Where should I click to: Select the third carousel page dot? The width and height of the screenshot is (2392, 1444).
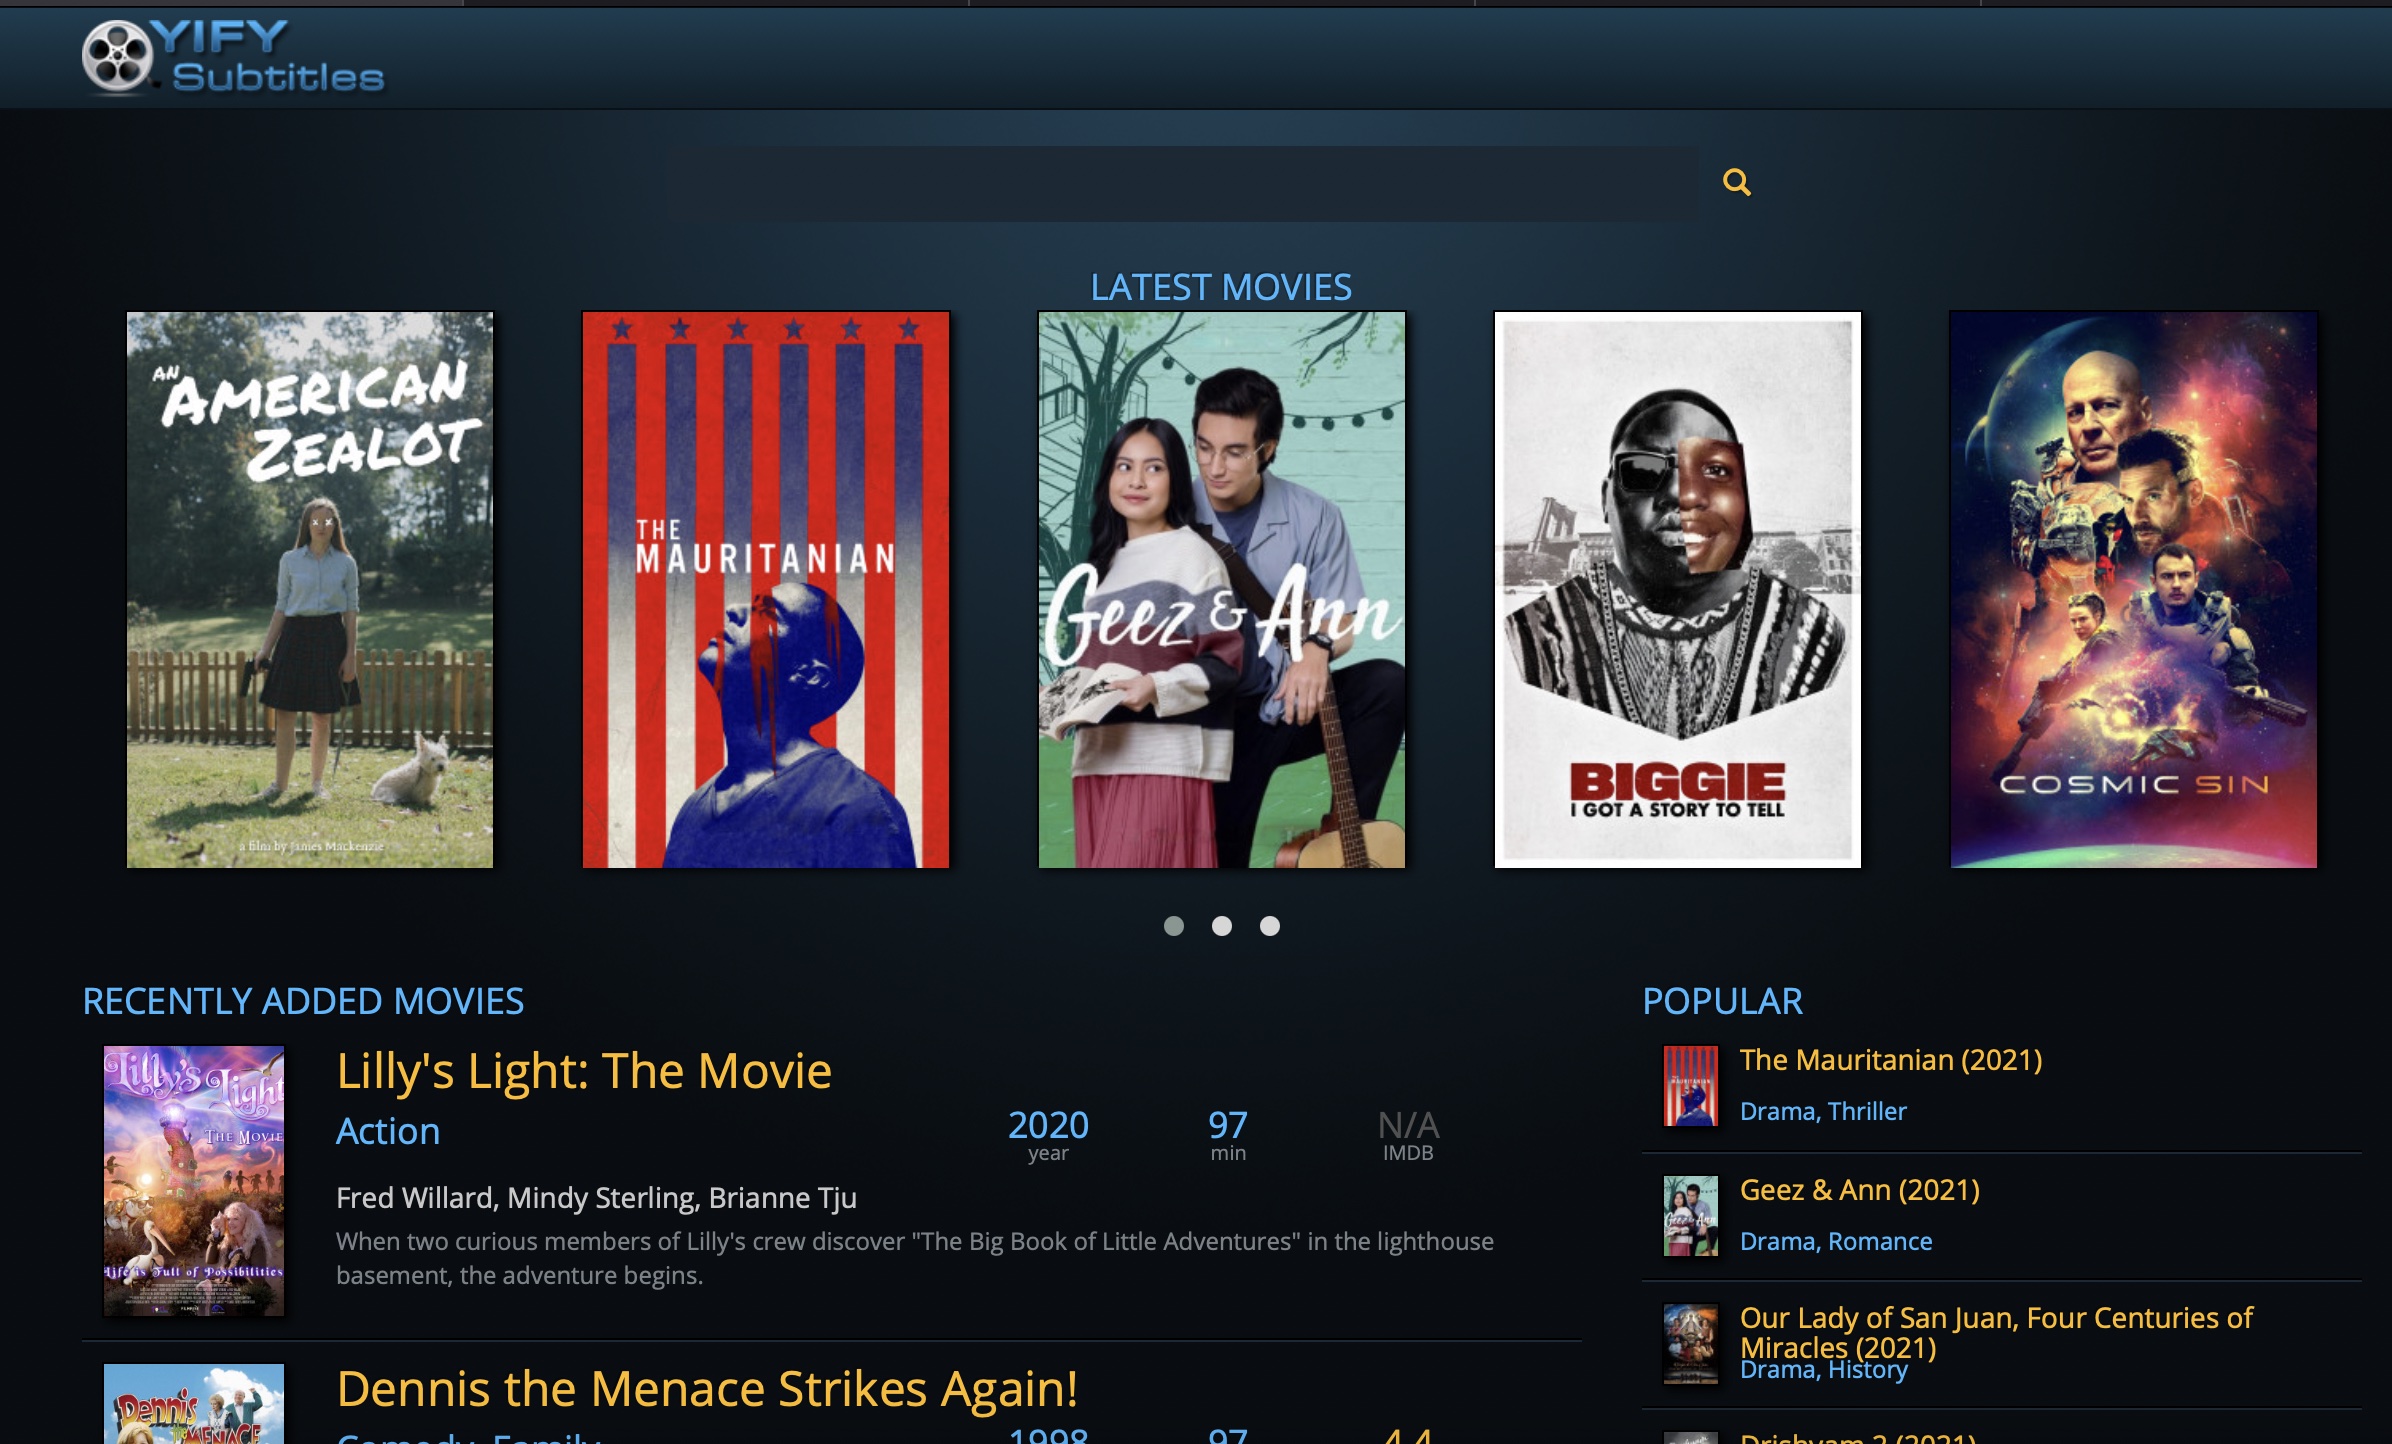pyautogui.click(x=1269, y=926)
